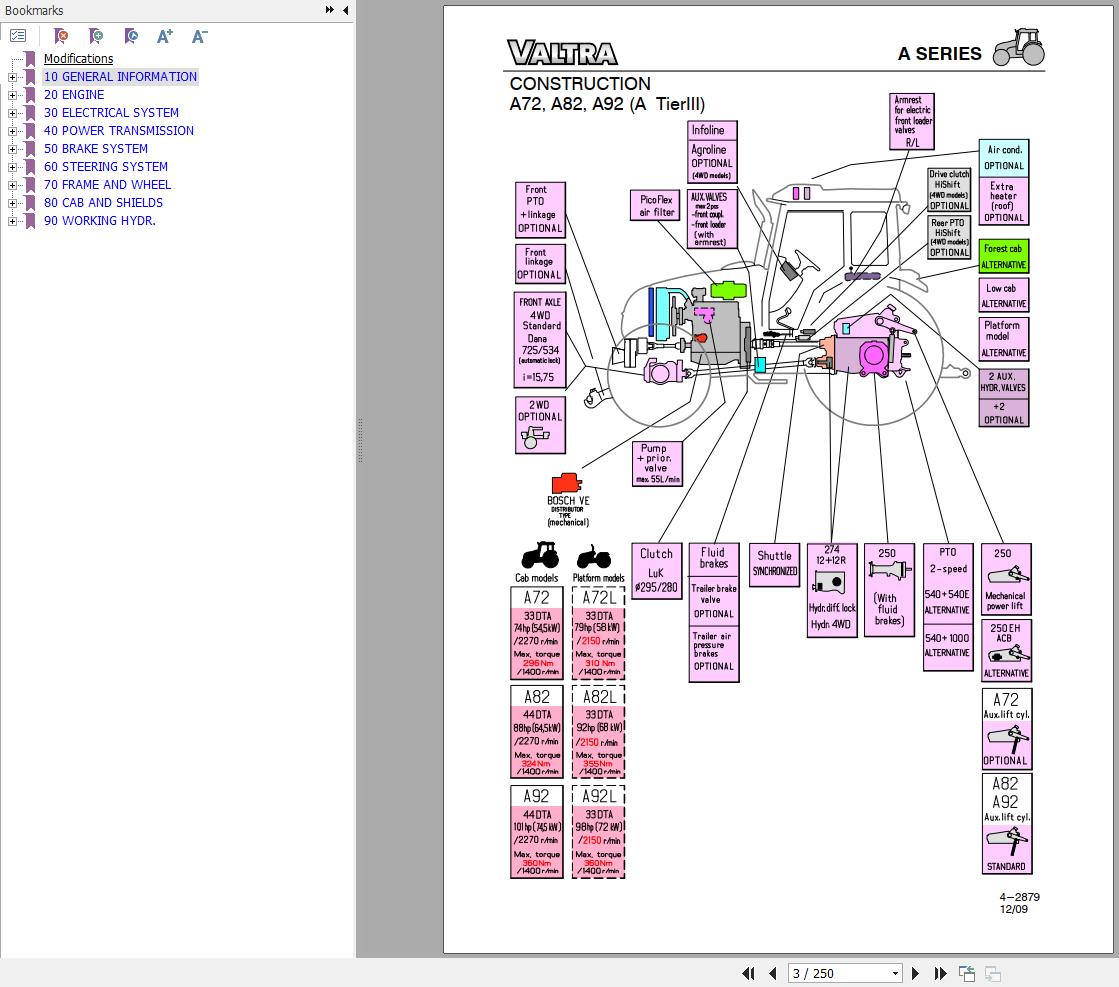Click the A SERIES title text

939,54
